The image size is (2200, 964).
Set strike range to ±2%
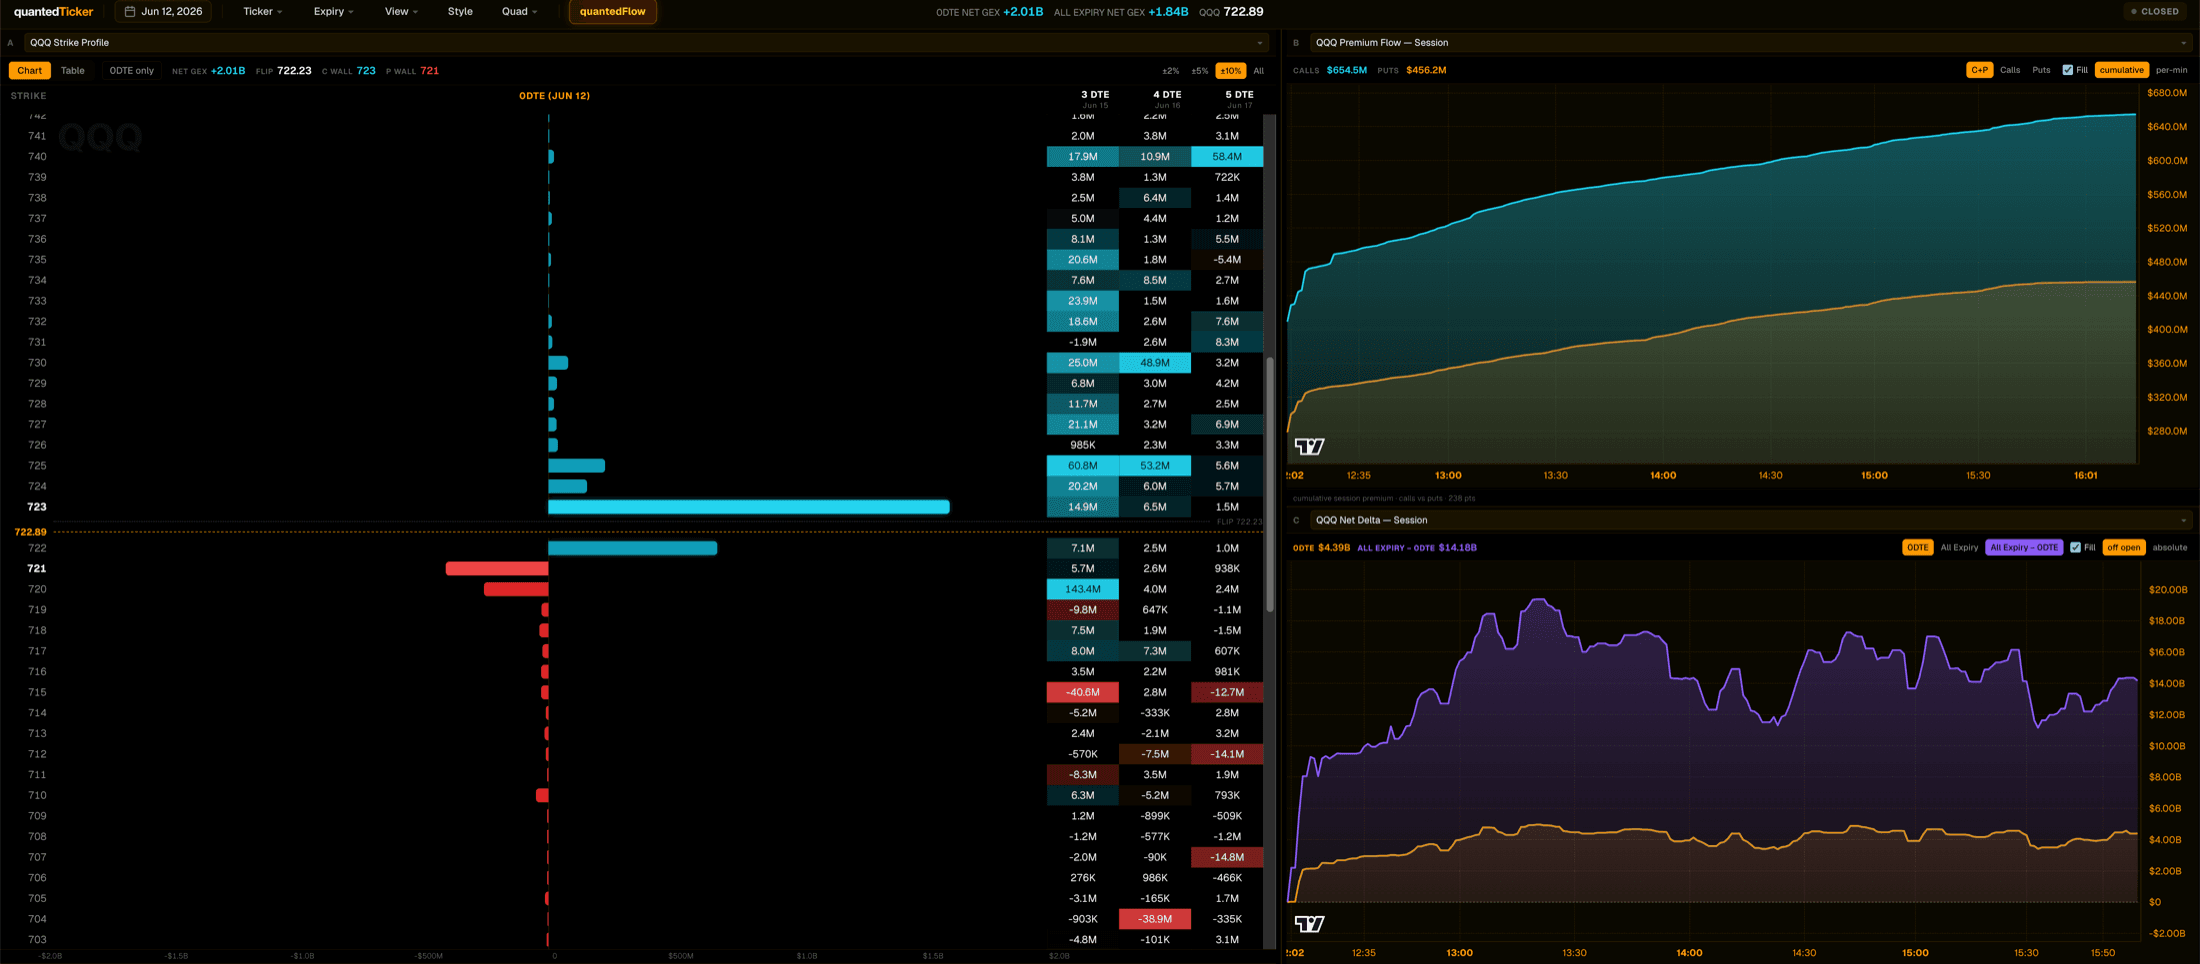tap(1170, 71)
